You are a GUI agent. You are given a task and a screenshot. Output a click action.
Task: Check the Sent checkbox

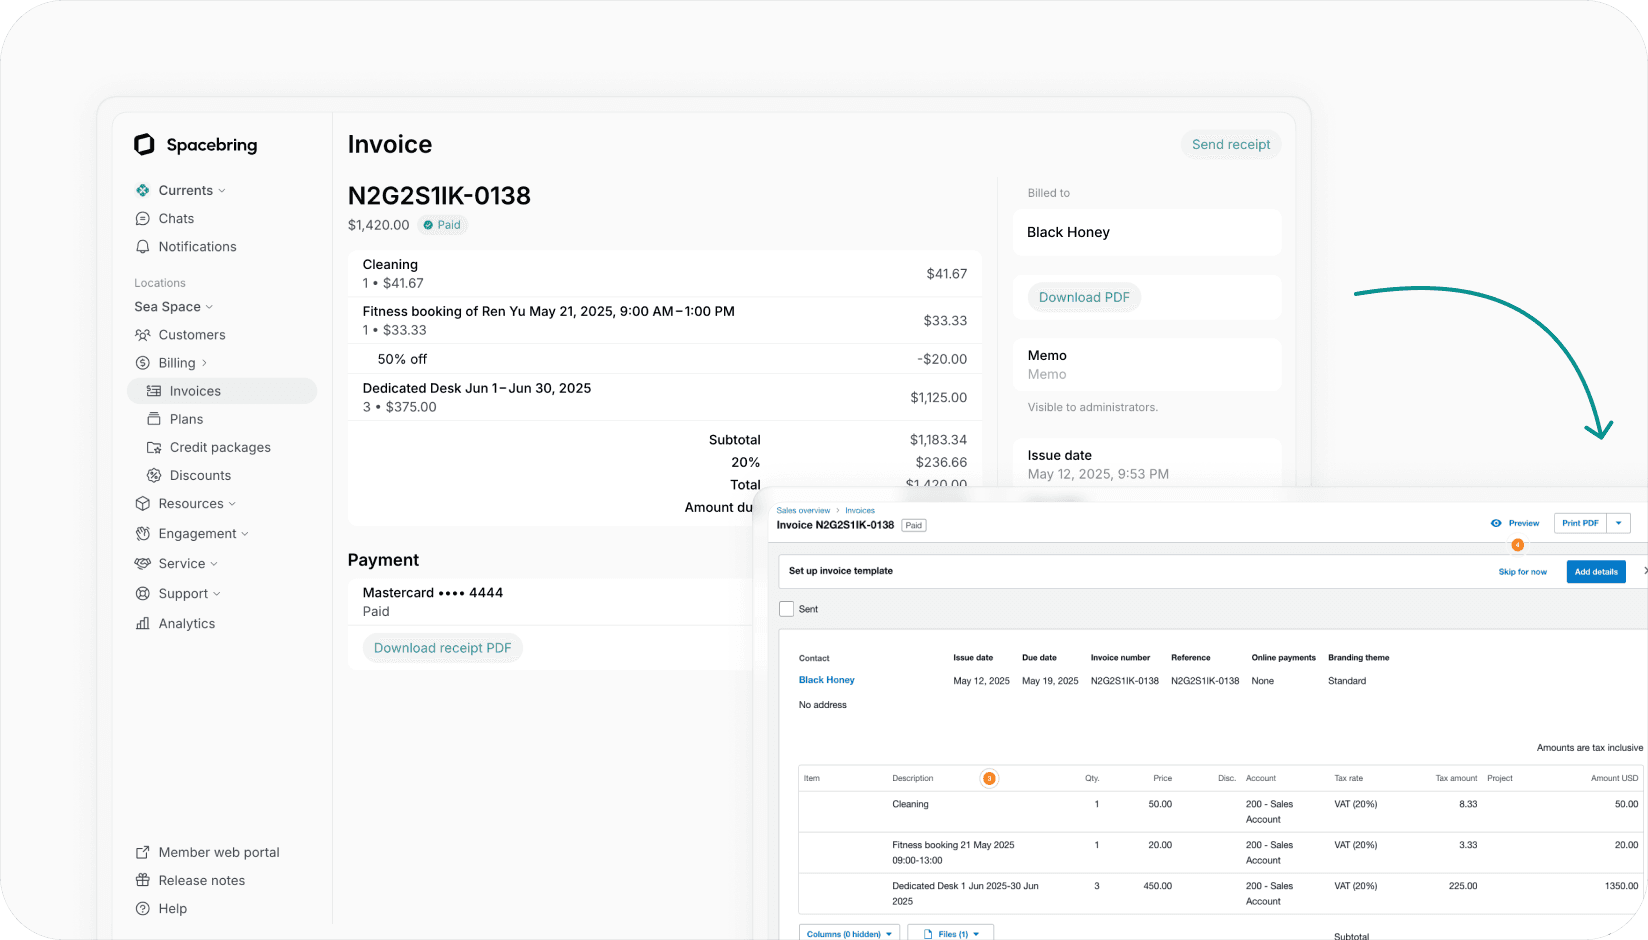tap(786, 608)
